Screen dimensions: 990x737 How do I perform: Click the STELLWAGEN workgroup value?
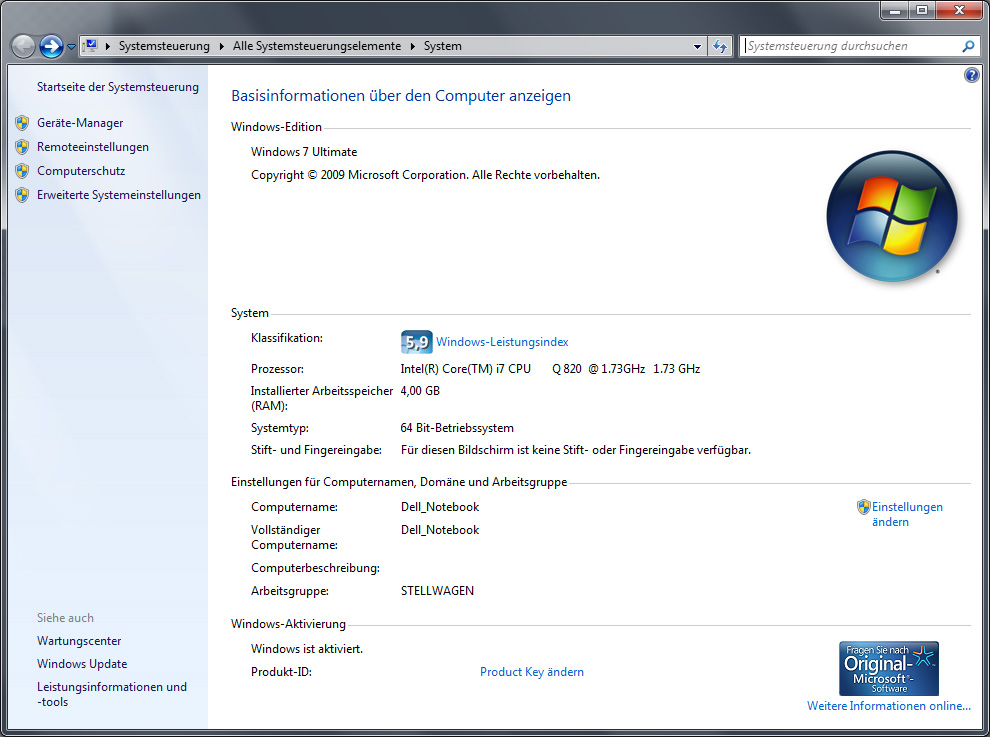point(438,591)
